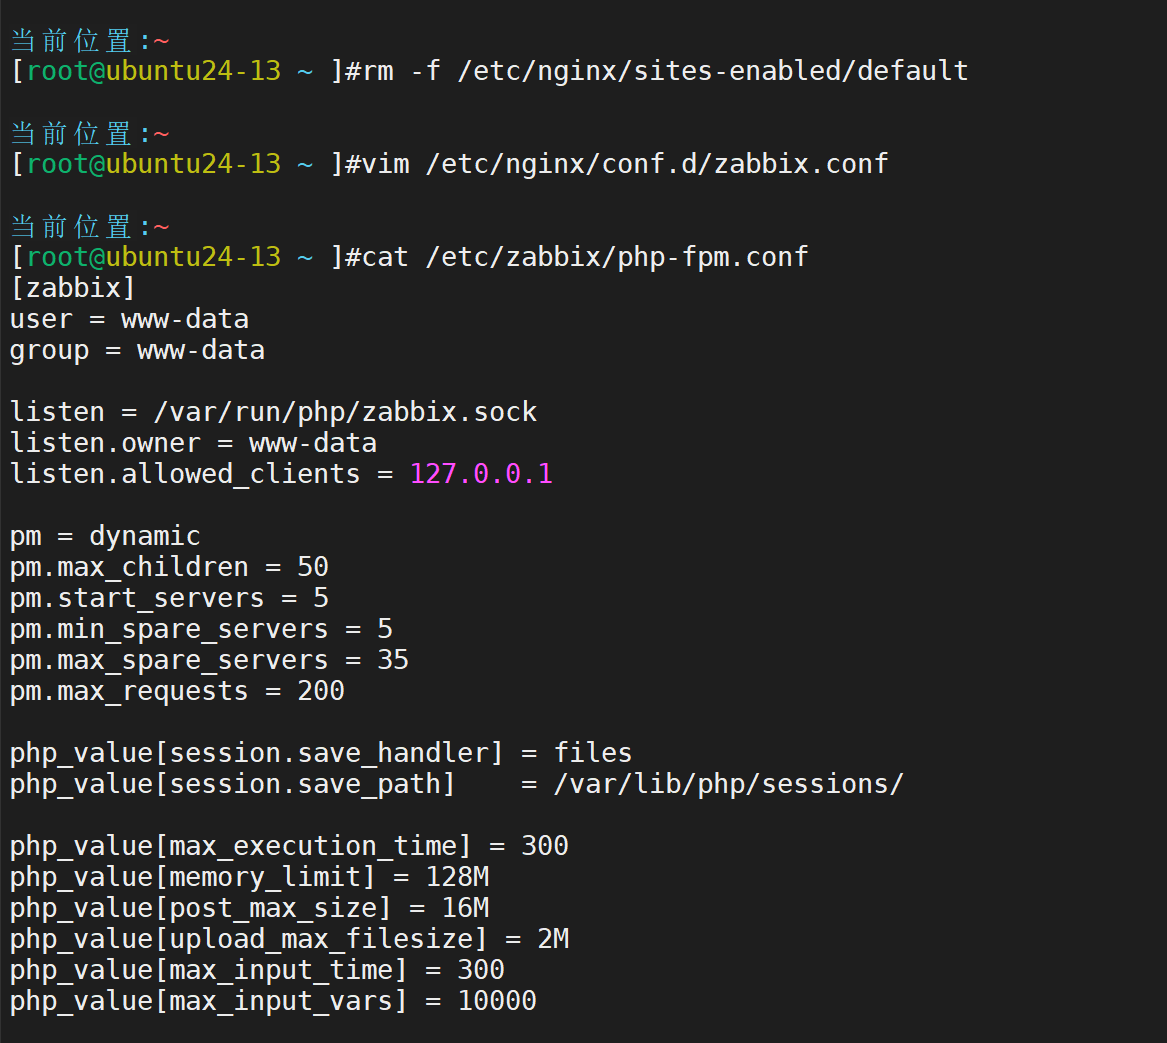This screenshot has width=1167, height=1043.
Task: Click the '[zabbix]' section header line
Action: 73,288
